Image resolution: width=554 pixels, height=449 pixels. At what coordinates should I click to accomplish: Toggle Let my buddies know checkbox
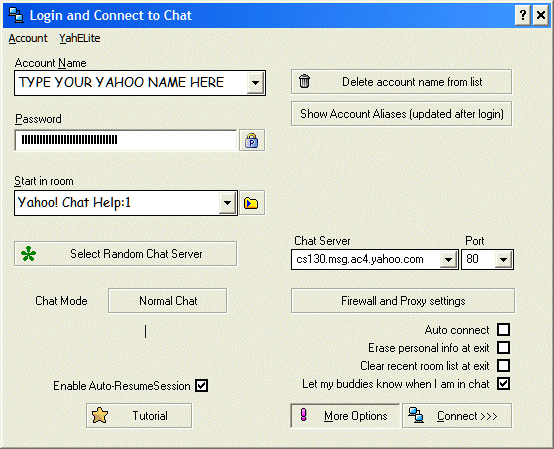(503, 384)
